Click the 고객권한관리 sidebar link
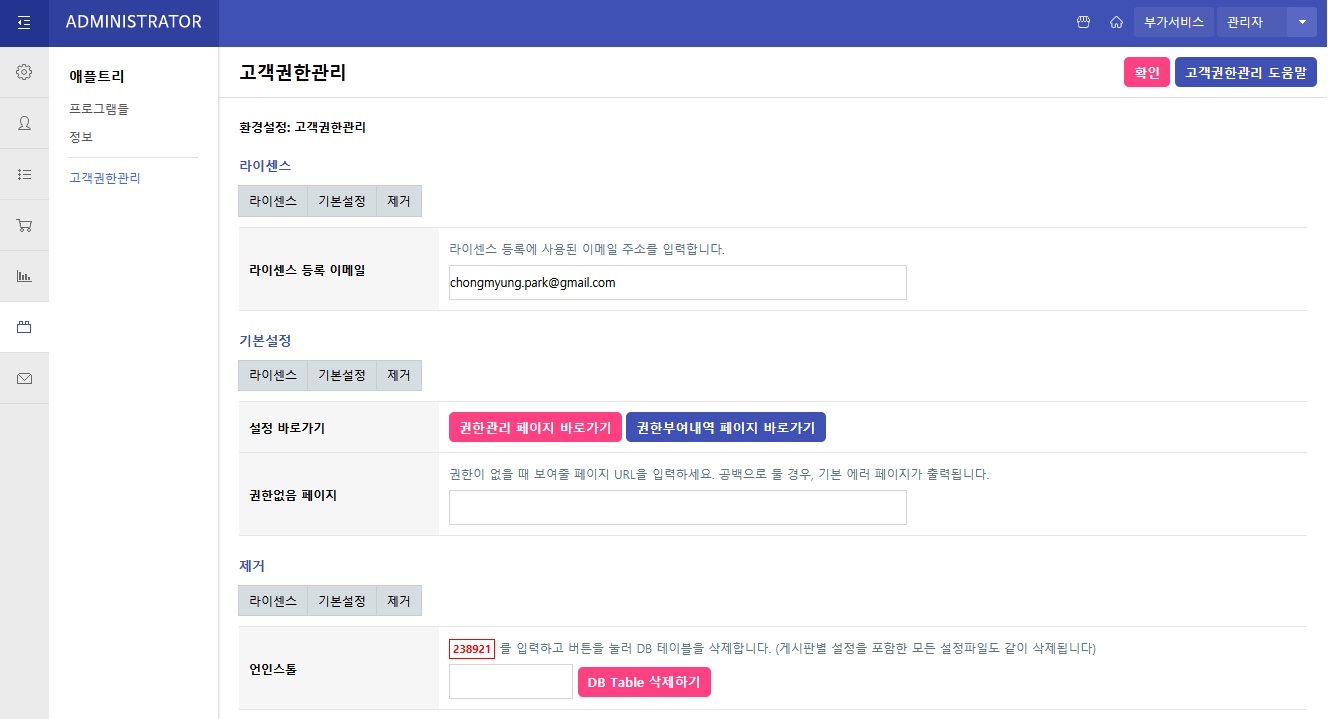The width and height of the screenshot is (1328, 719). point(105,177)
